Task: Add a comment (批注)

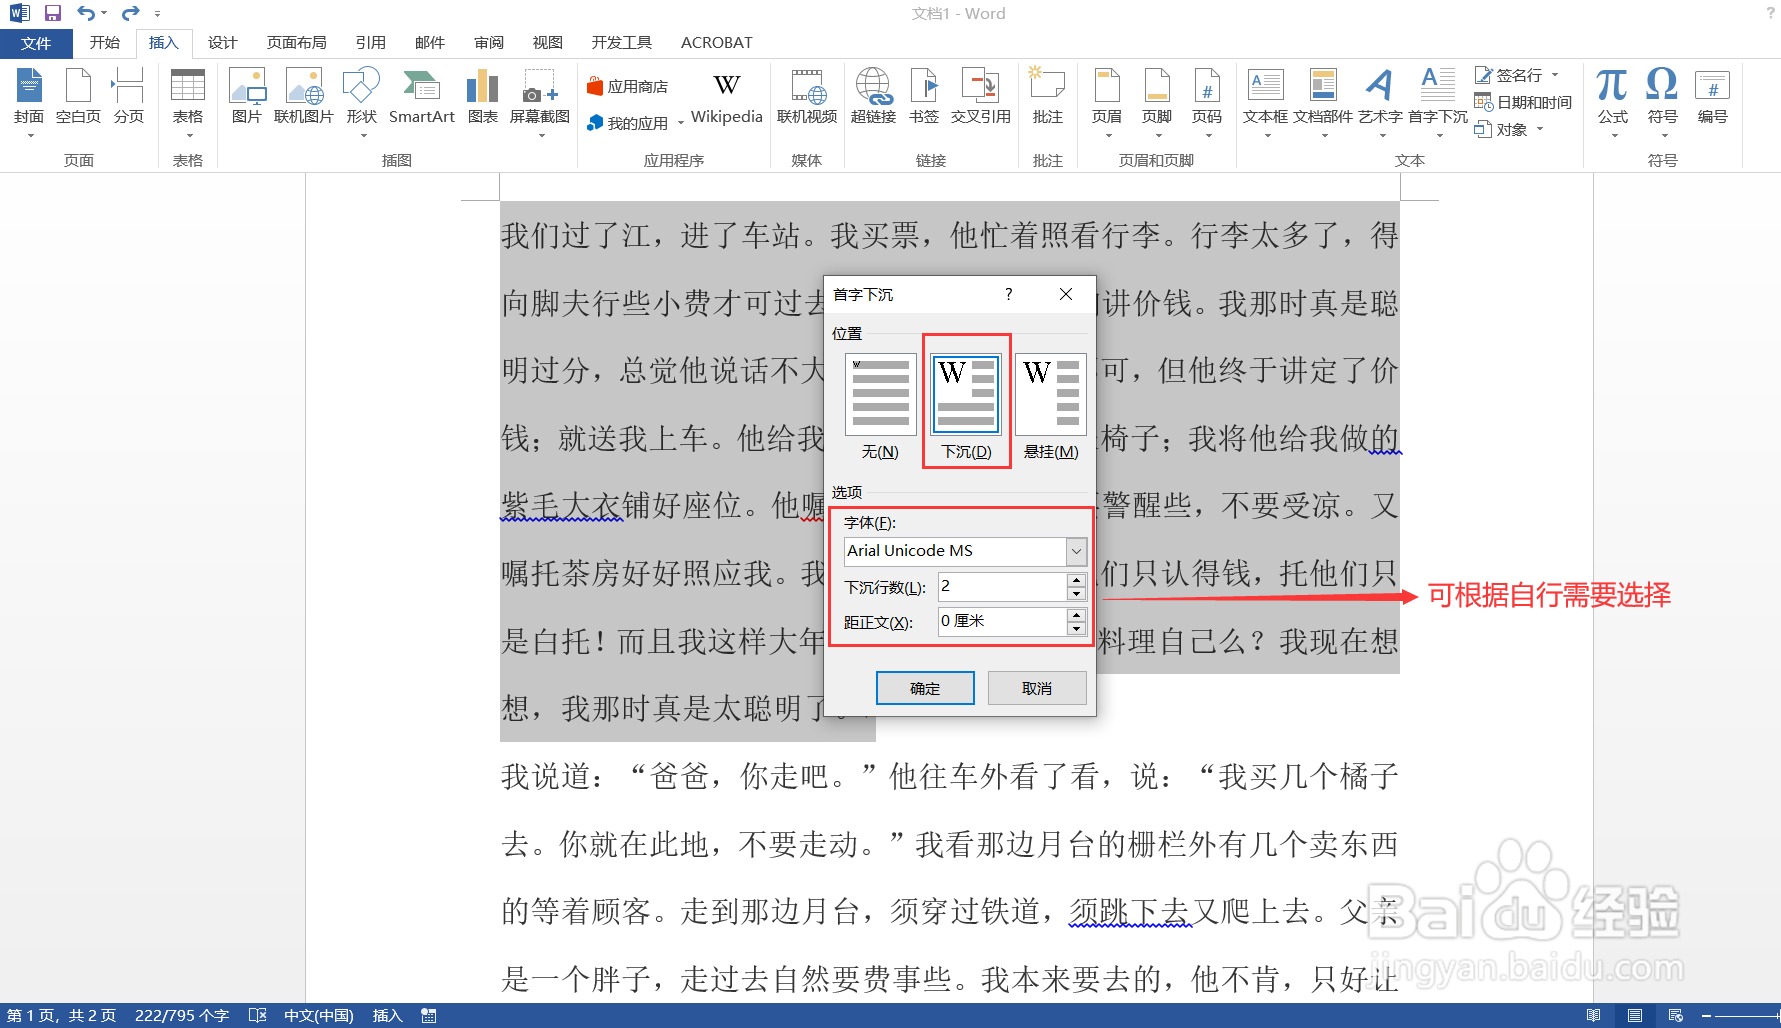Action: click(1047, 97)
